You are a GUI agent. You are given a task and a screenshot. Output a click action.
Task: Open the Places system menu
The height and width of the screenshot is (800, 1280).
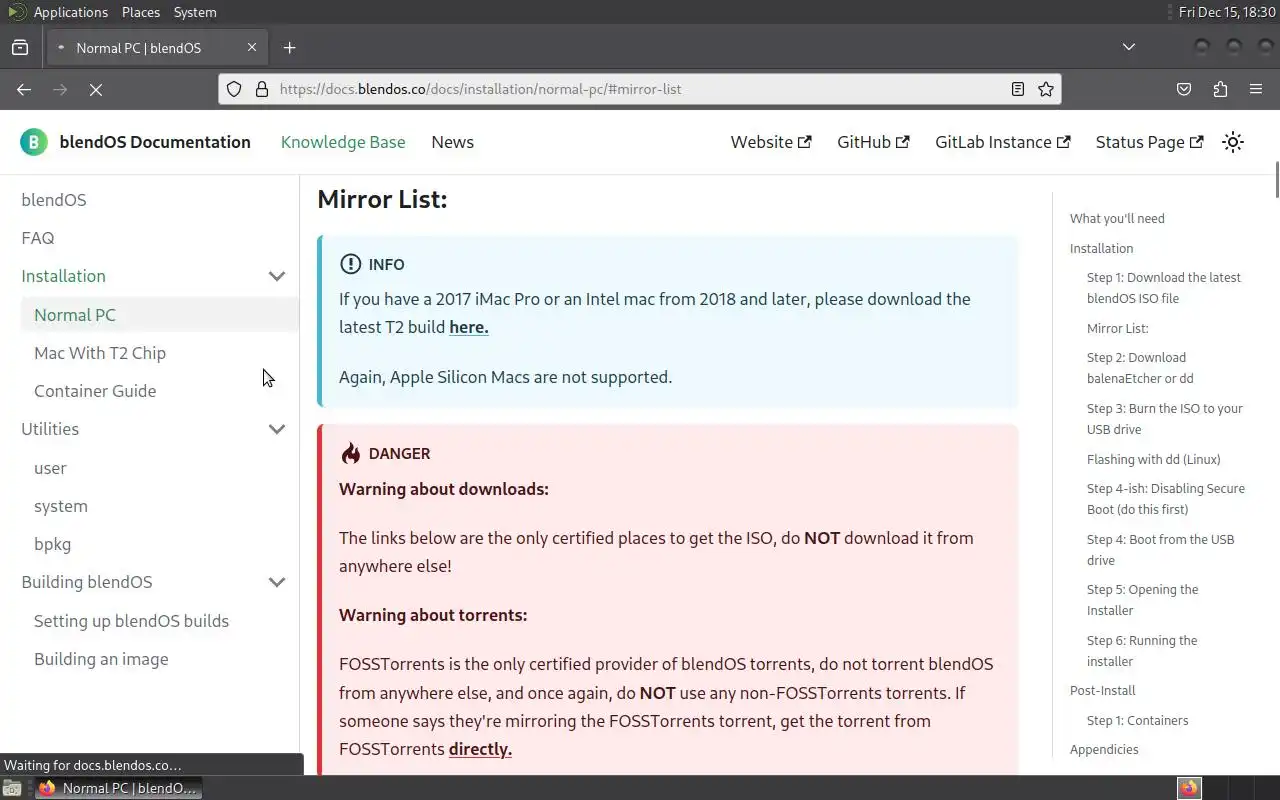pyautogui.click(x=141, y=12)
